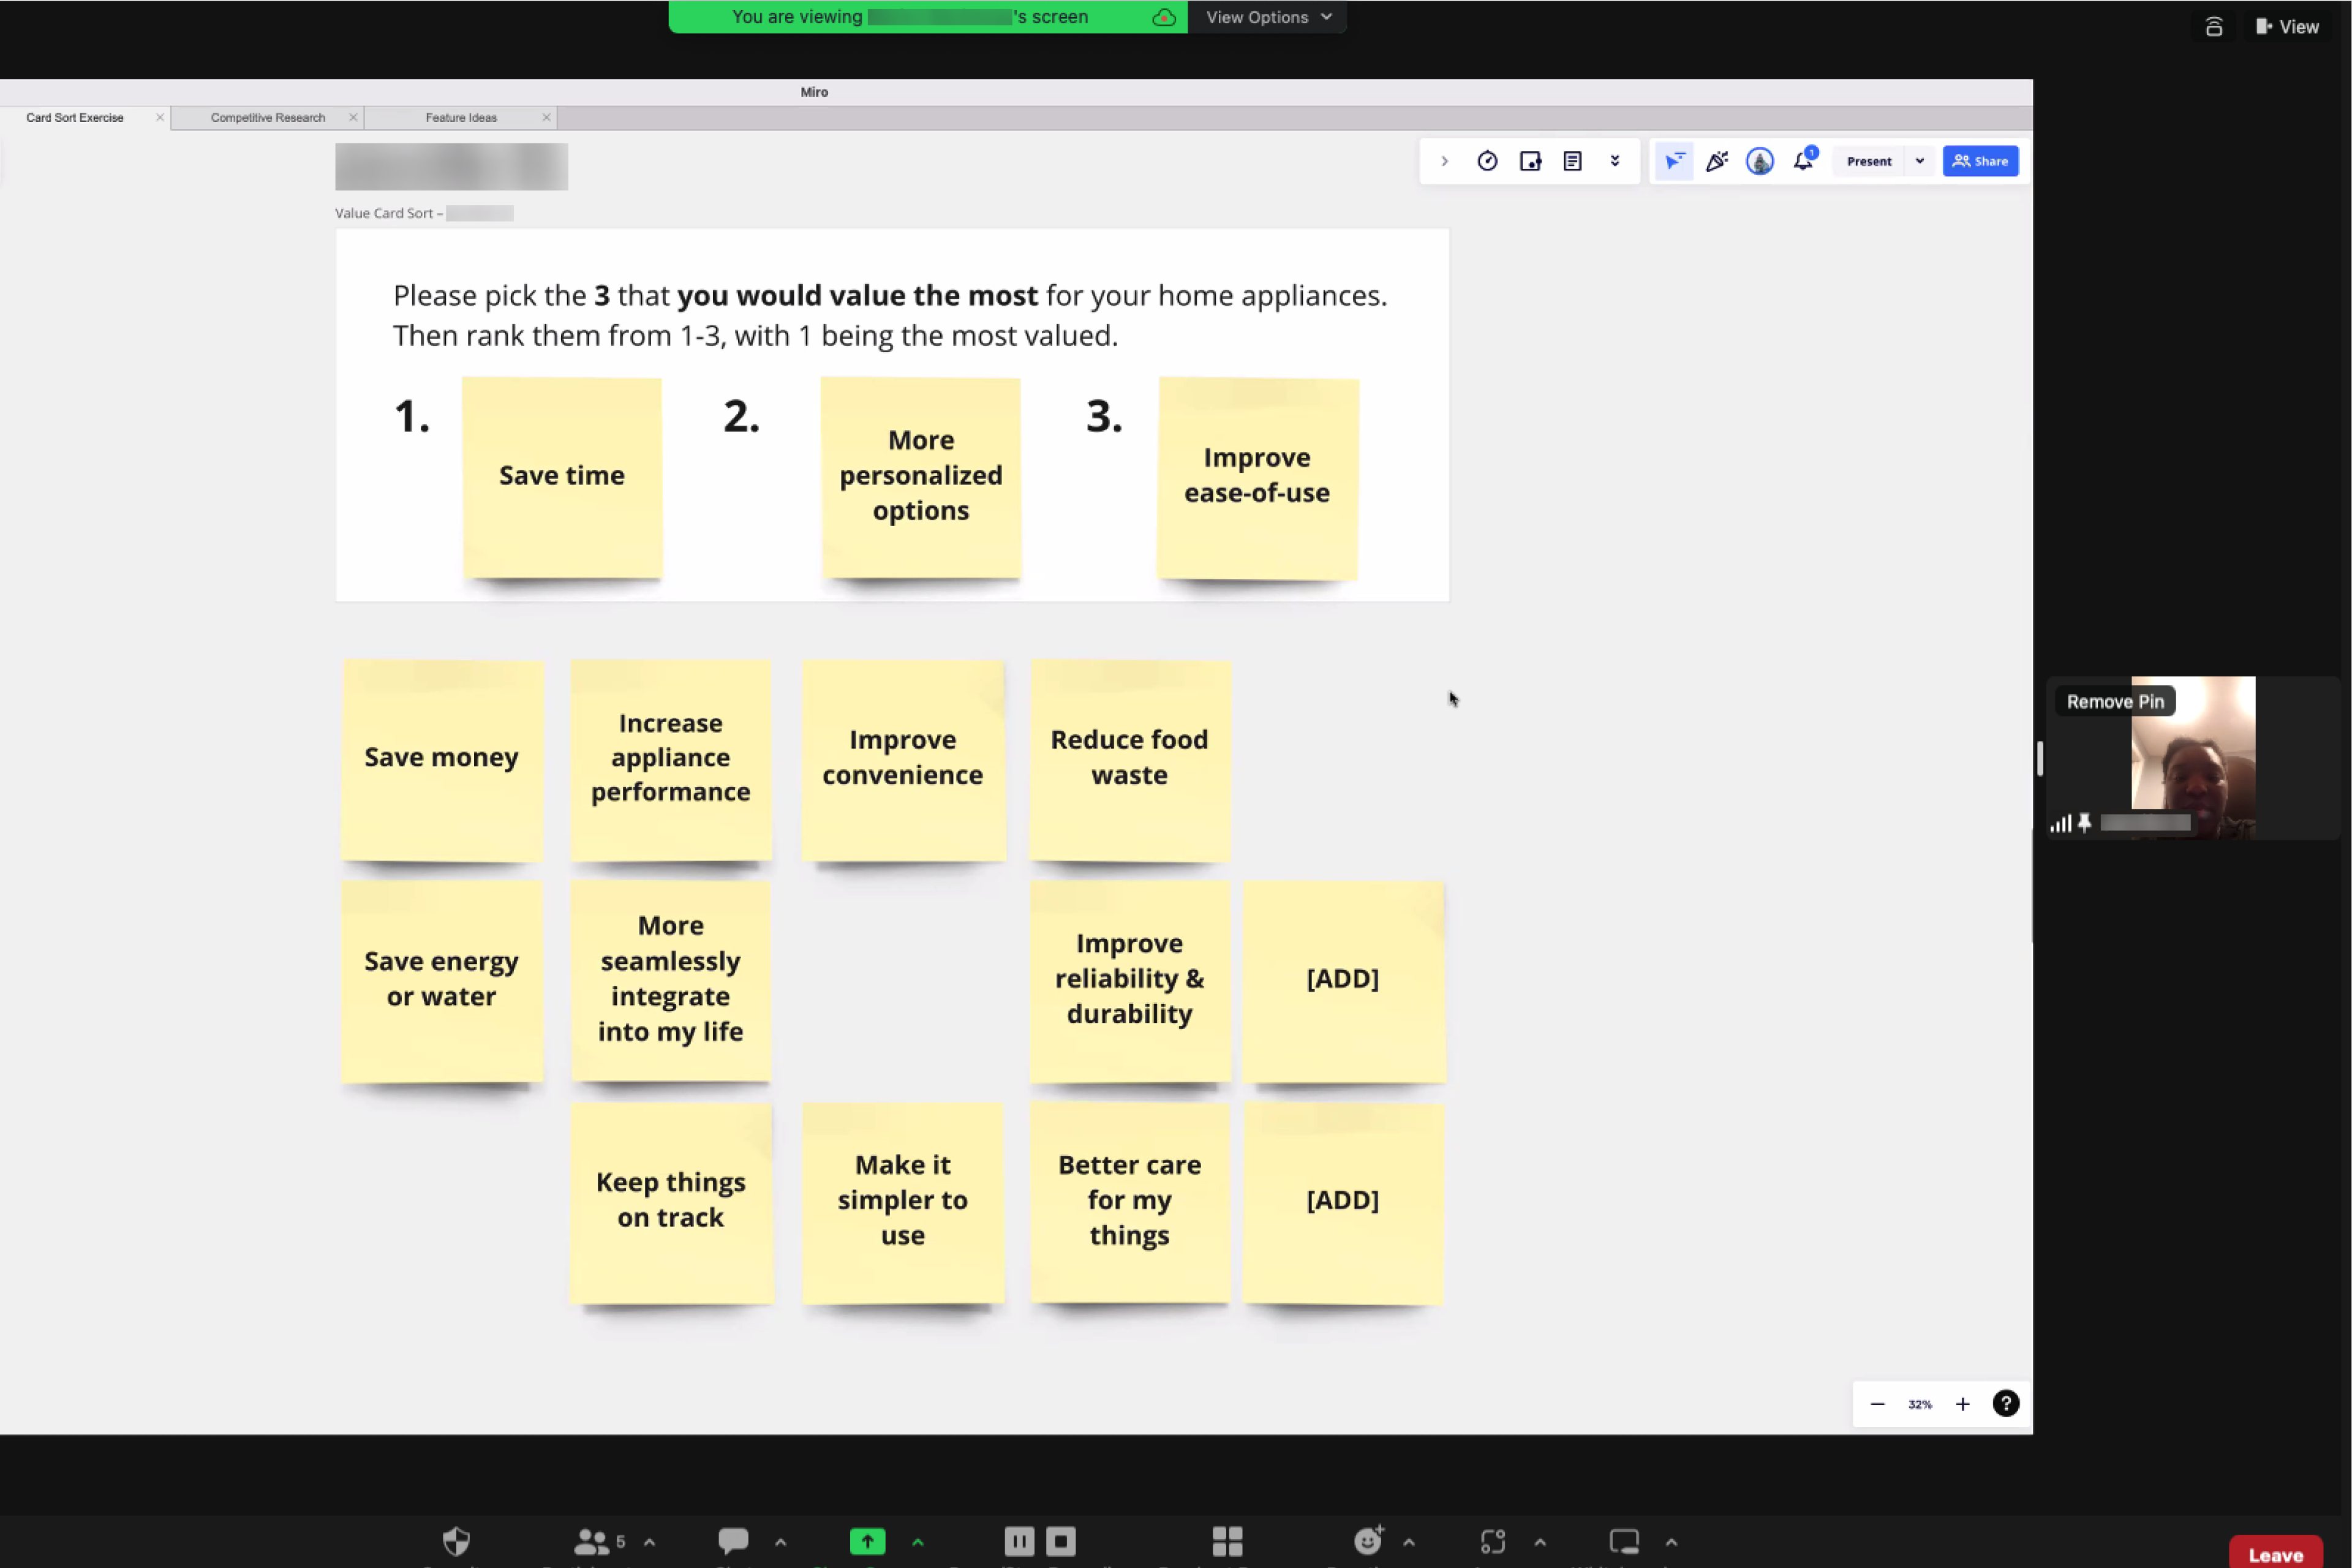Open the Miro notes panel icon
Viewport: 2352px width, 1568px height.
pyautogui.click(x=1572, y=161)
